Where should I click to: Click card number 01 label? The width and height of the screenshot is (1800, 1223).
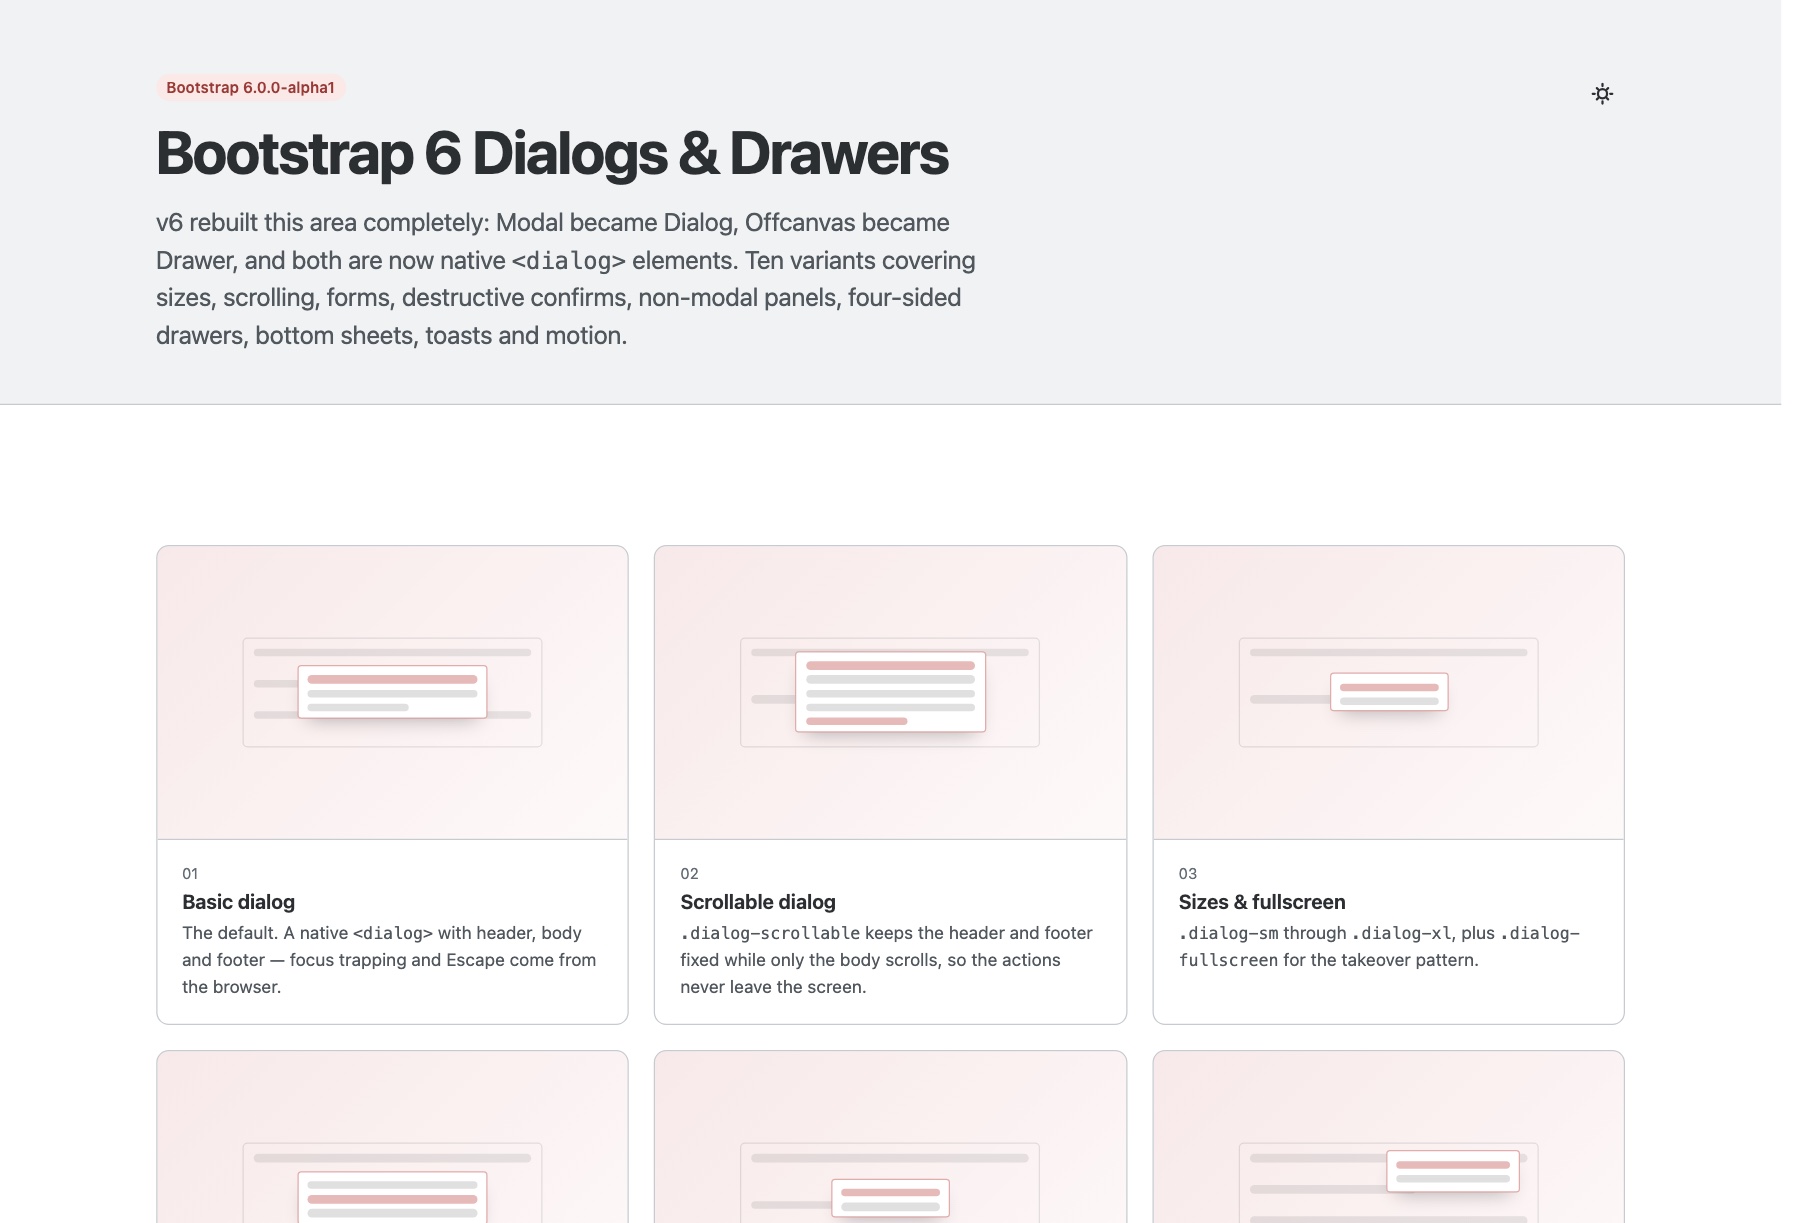pos(190,873)
